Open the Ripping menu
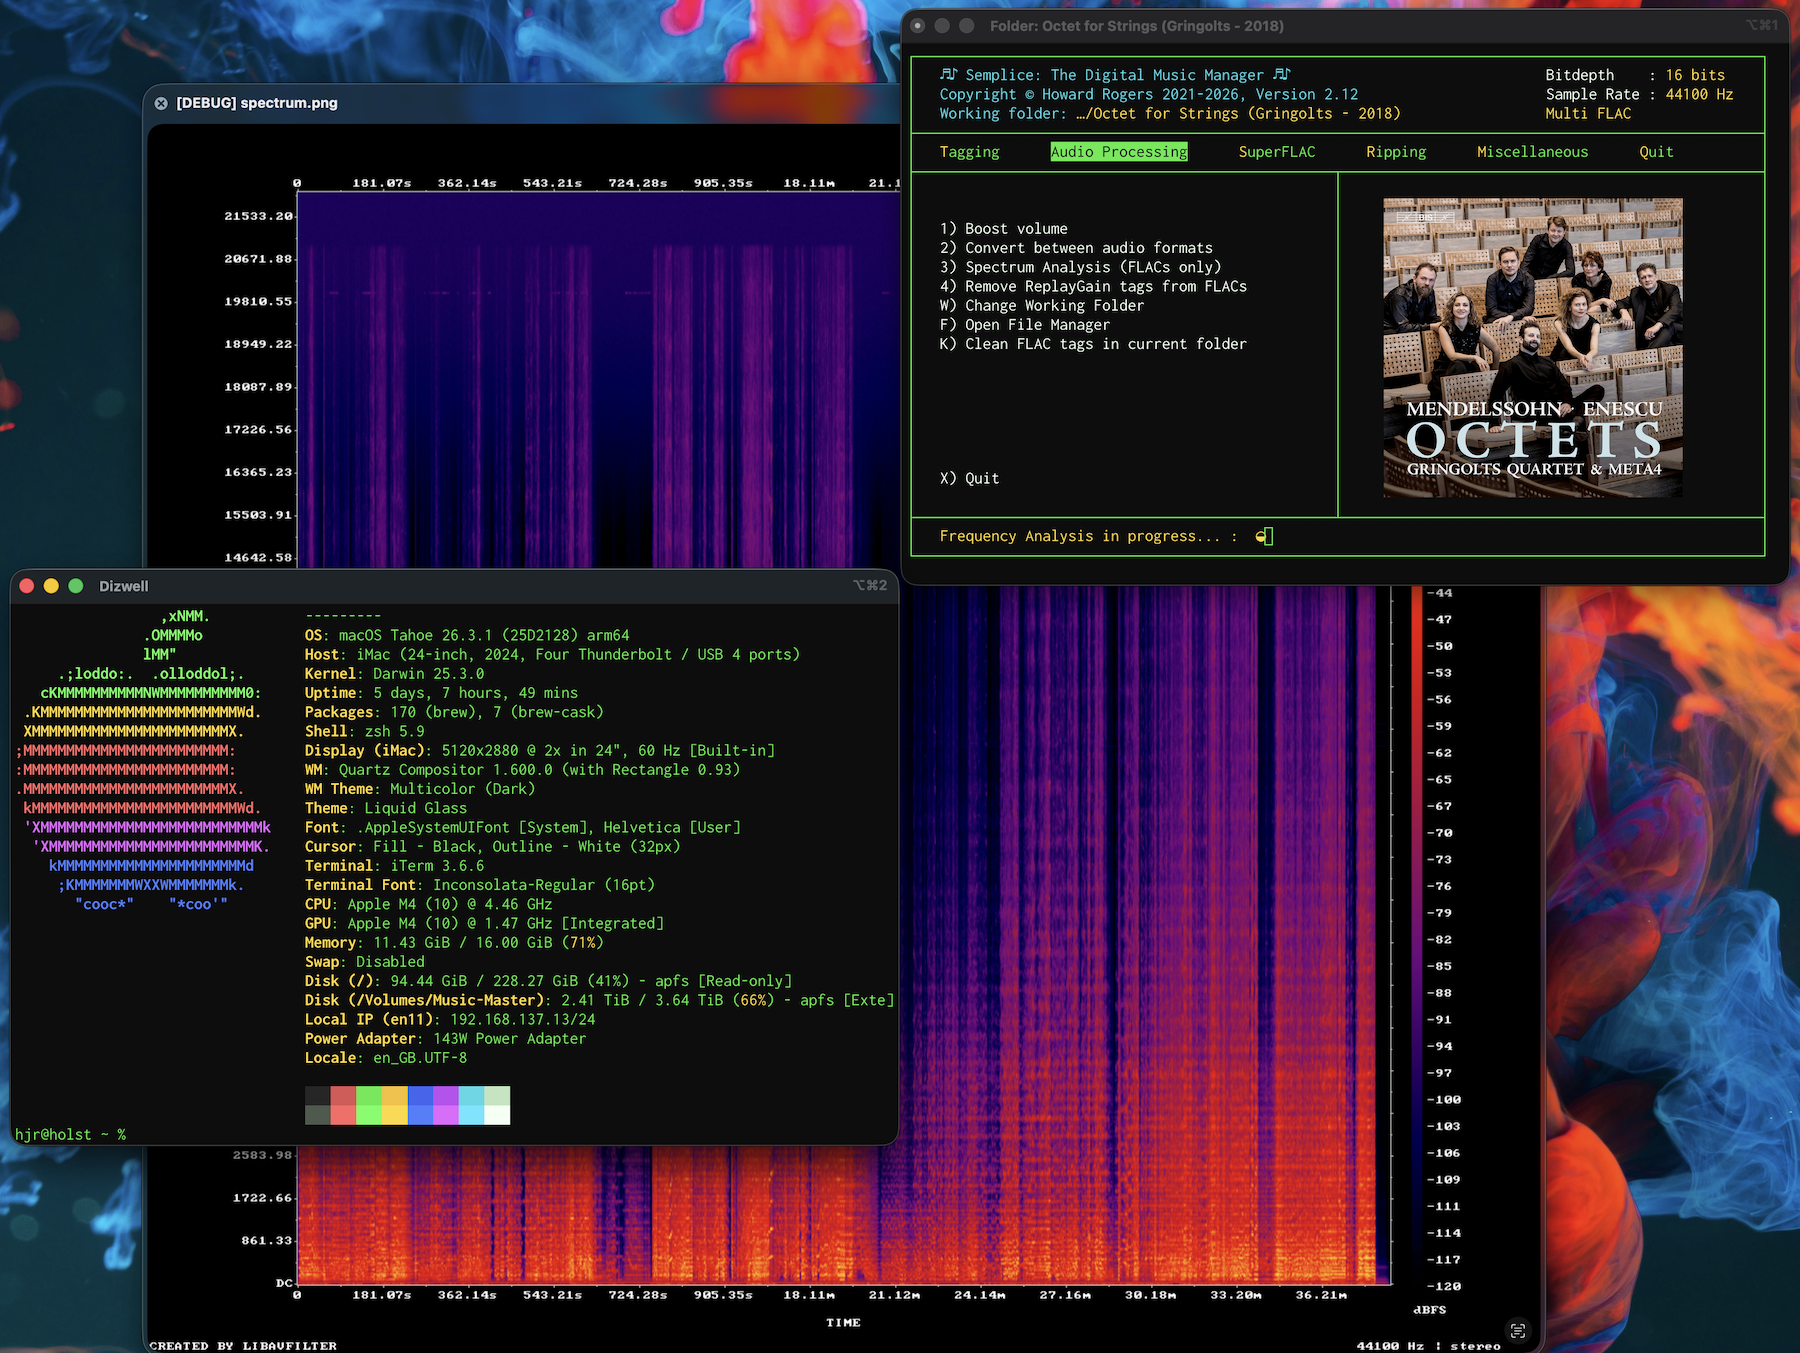This screenshot has height=1353, width=1800. (x=1396, y=152)
